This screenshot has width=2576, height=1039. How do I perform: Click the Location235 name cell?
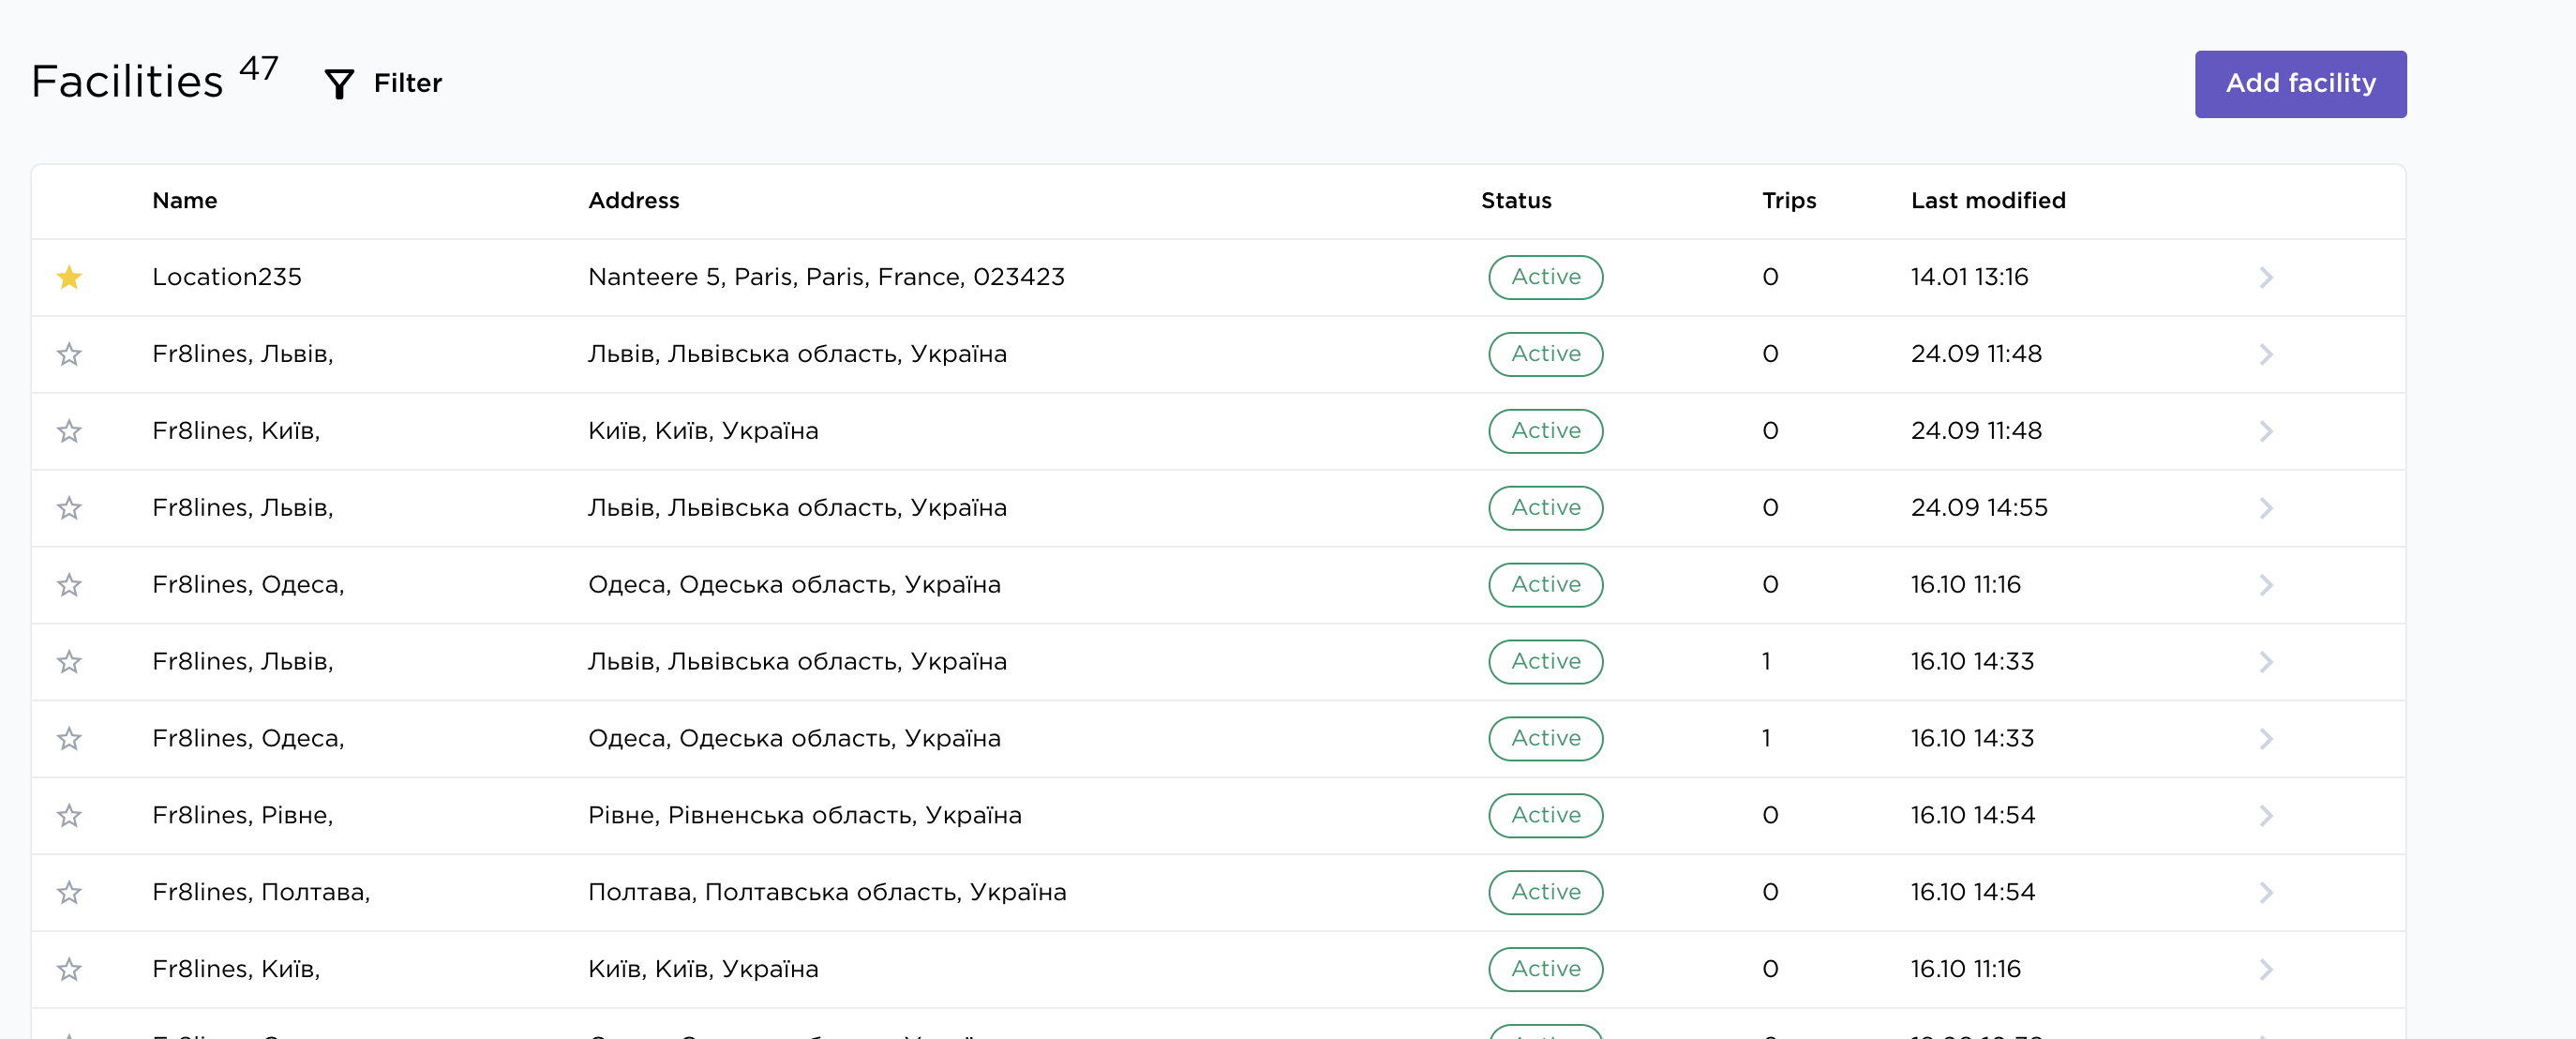pyautogui.click(x=227, y=277)
